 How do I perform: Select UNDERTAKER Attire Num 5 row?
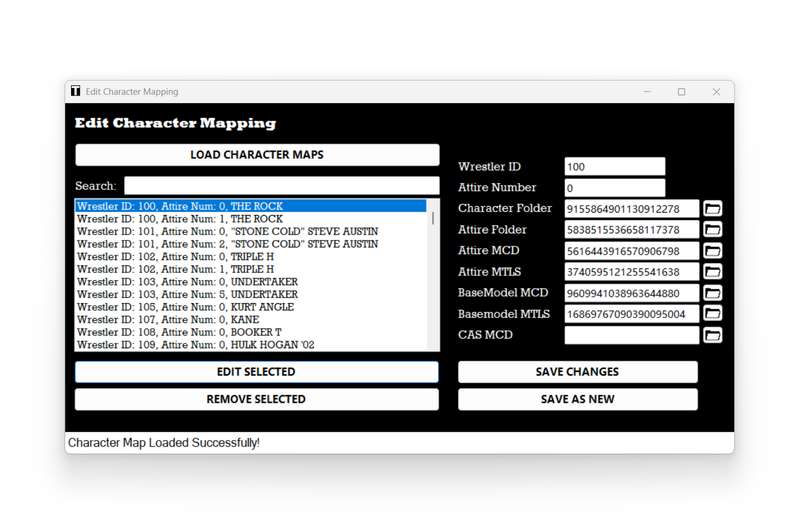[251, 294]
